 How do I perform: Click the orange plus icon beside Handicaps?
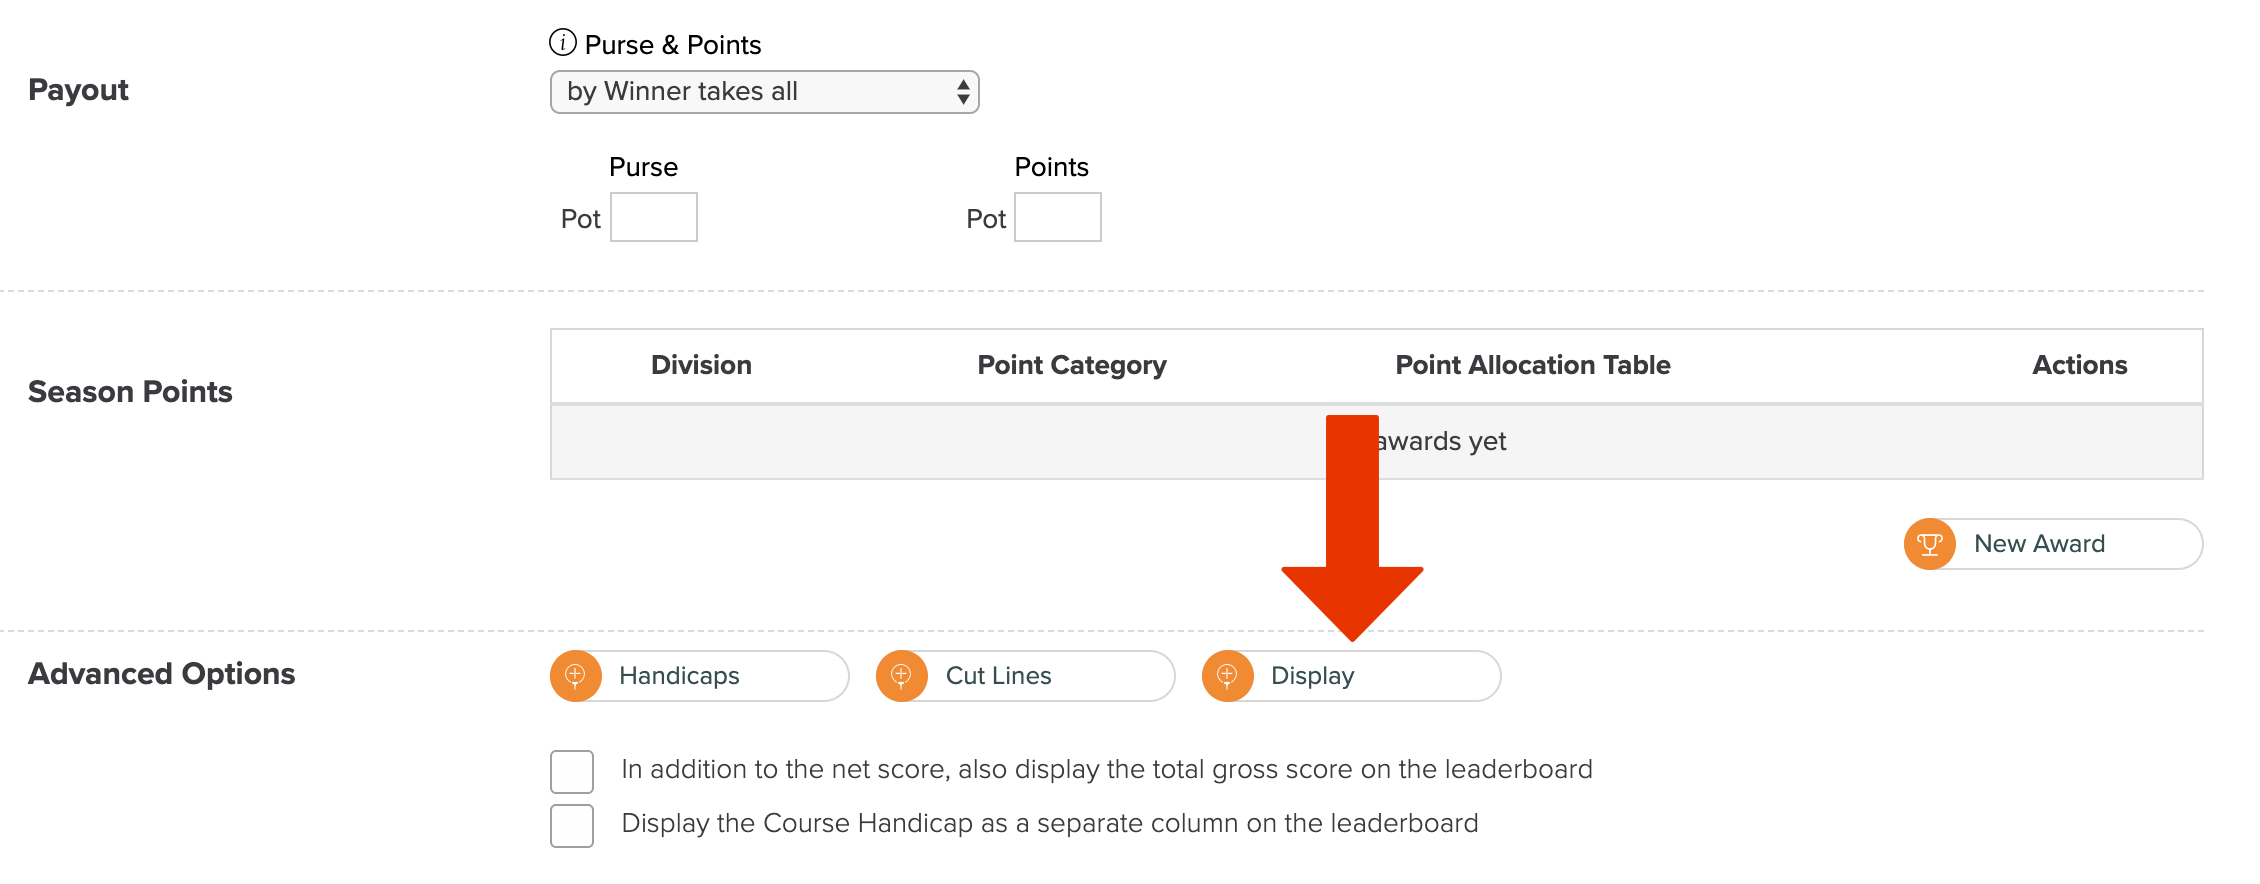point(576,676)
